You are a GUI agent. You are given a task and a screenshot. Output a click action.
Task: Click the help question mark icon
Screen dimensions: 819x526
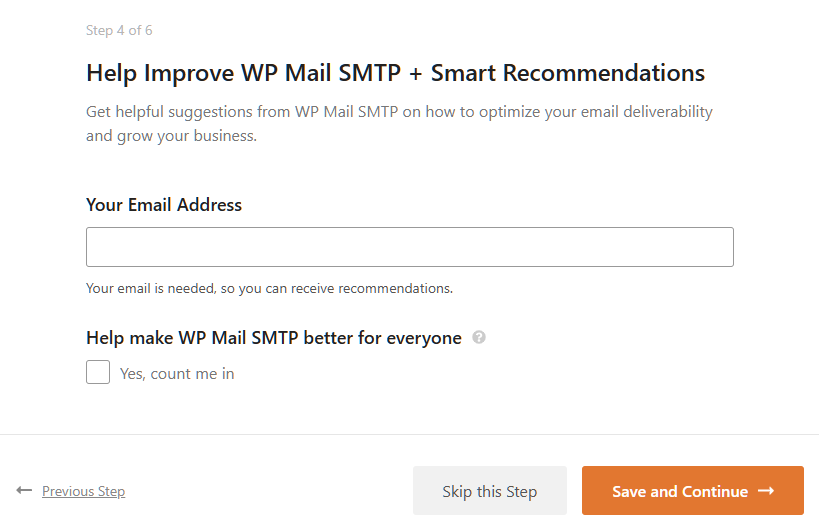[x=479, y=338]
